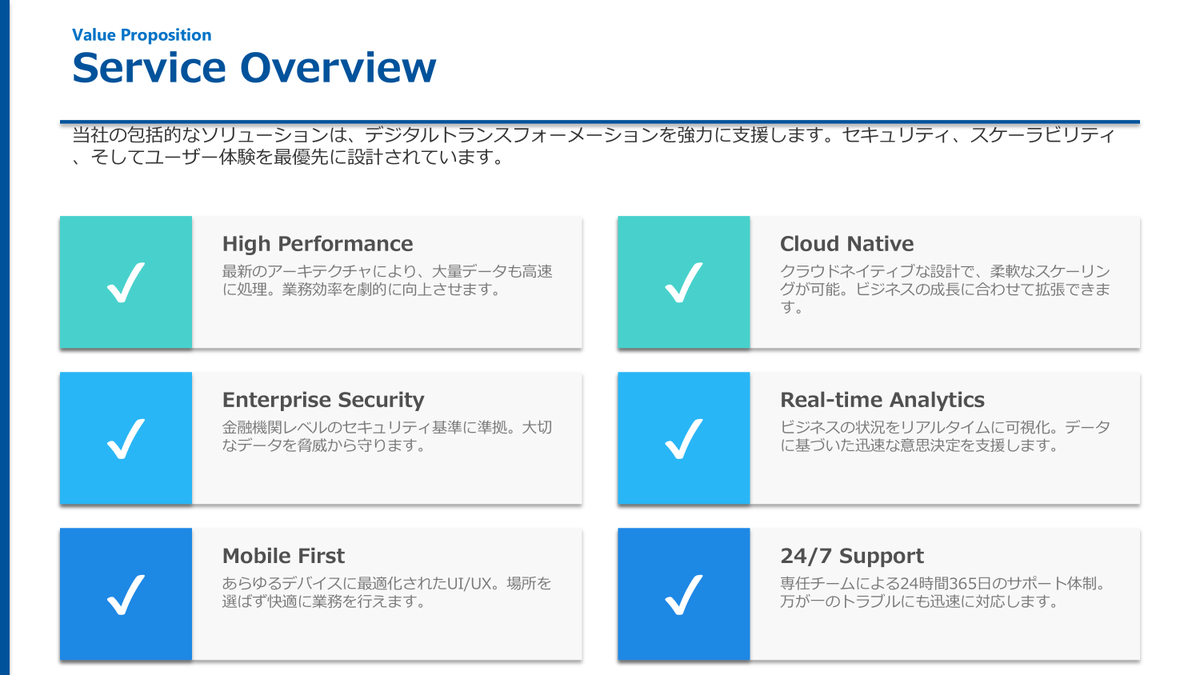Toggle the checkmark on the Cloud Native card
The width and height of the screenshot is (1200, 675).
[x=683, y=282]
